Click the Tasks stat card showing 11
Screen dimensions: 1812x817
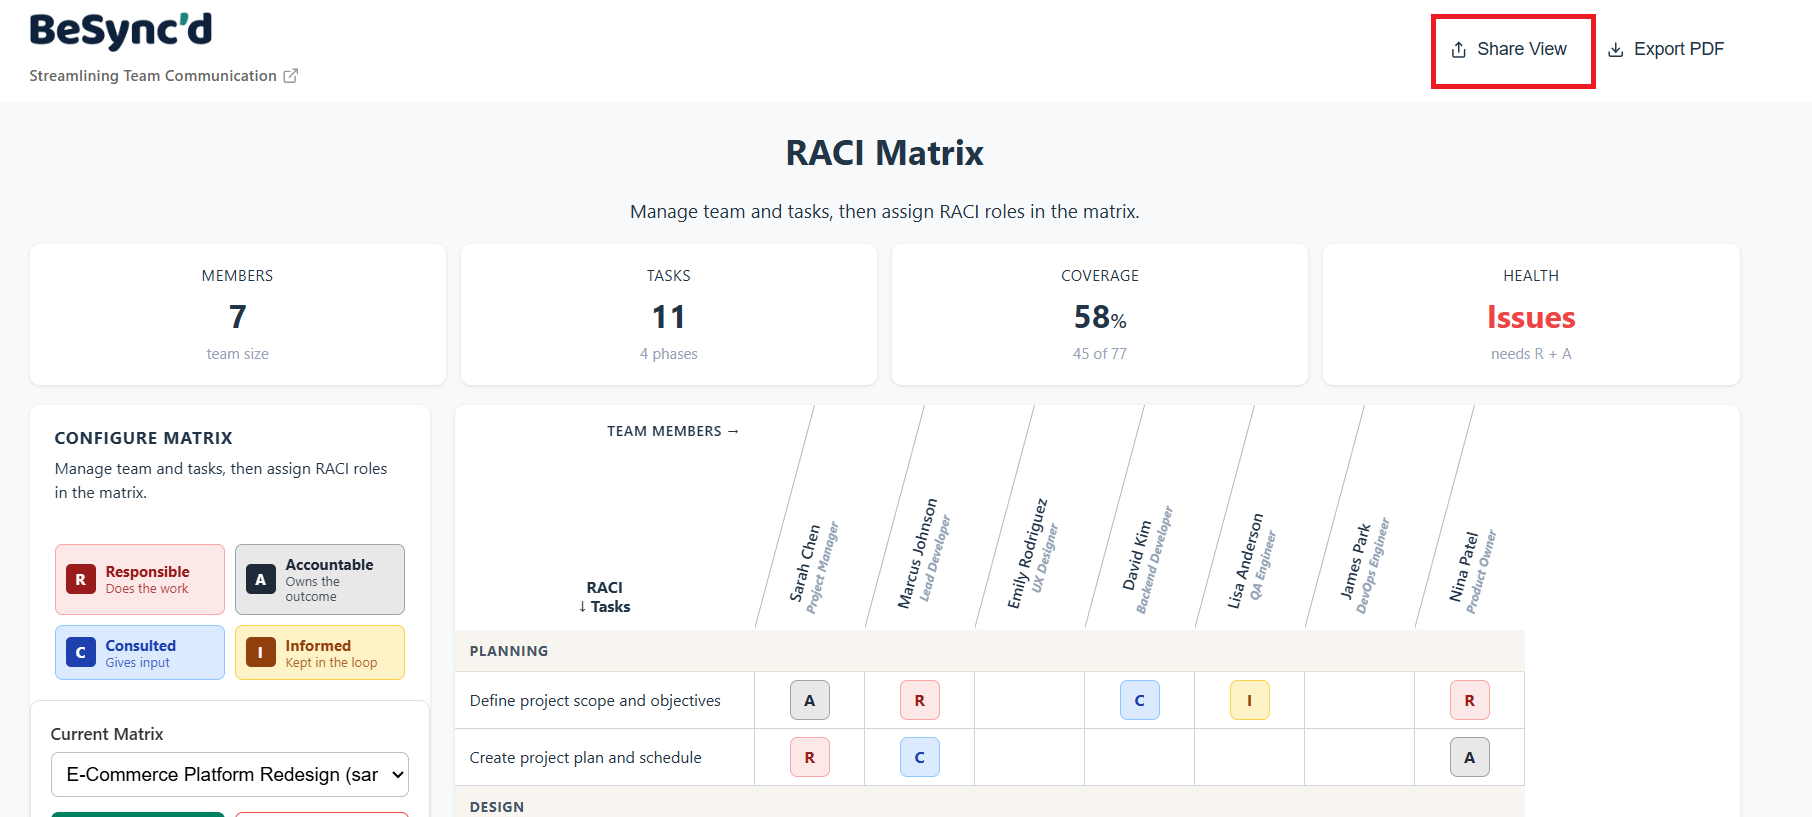[669, 315]
